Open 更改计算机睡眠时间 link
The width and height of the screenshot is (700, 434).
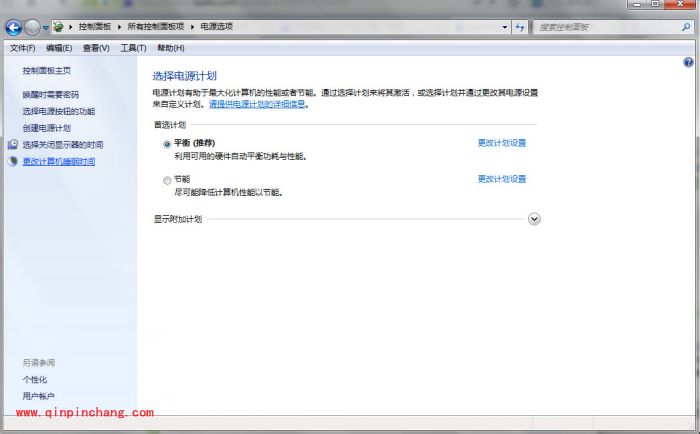click(58, 162)
